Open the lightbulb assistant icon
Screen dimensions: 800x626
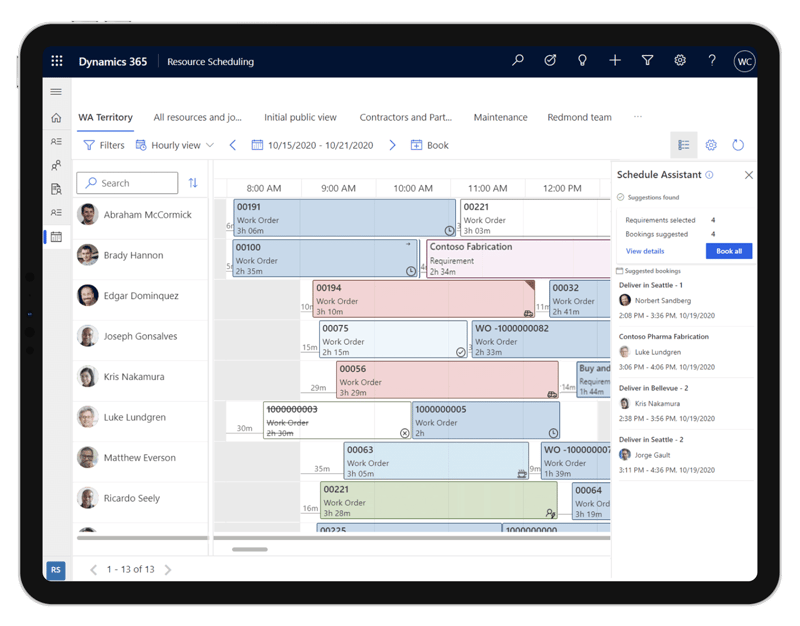pos(582,61)
